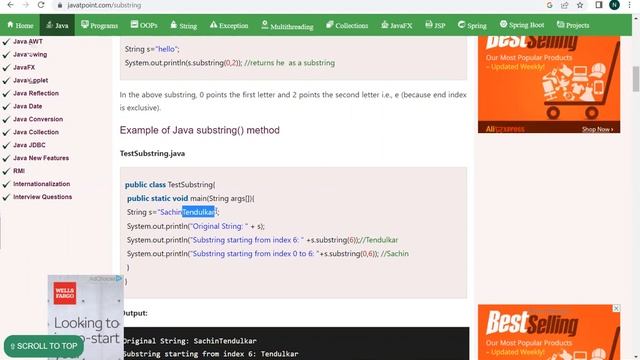Open the Exception menu item

pyautogui.click(x=229, y=25)
